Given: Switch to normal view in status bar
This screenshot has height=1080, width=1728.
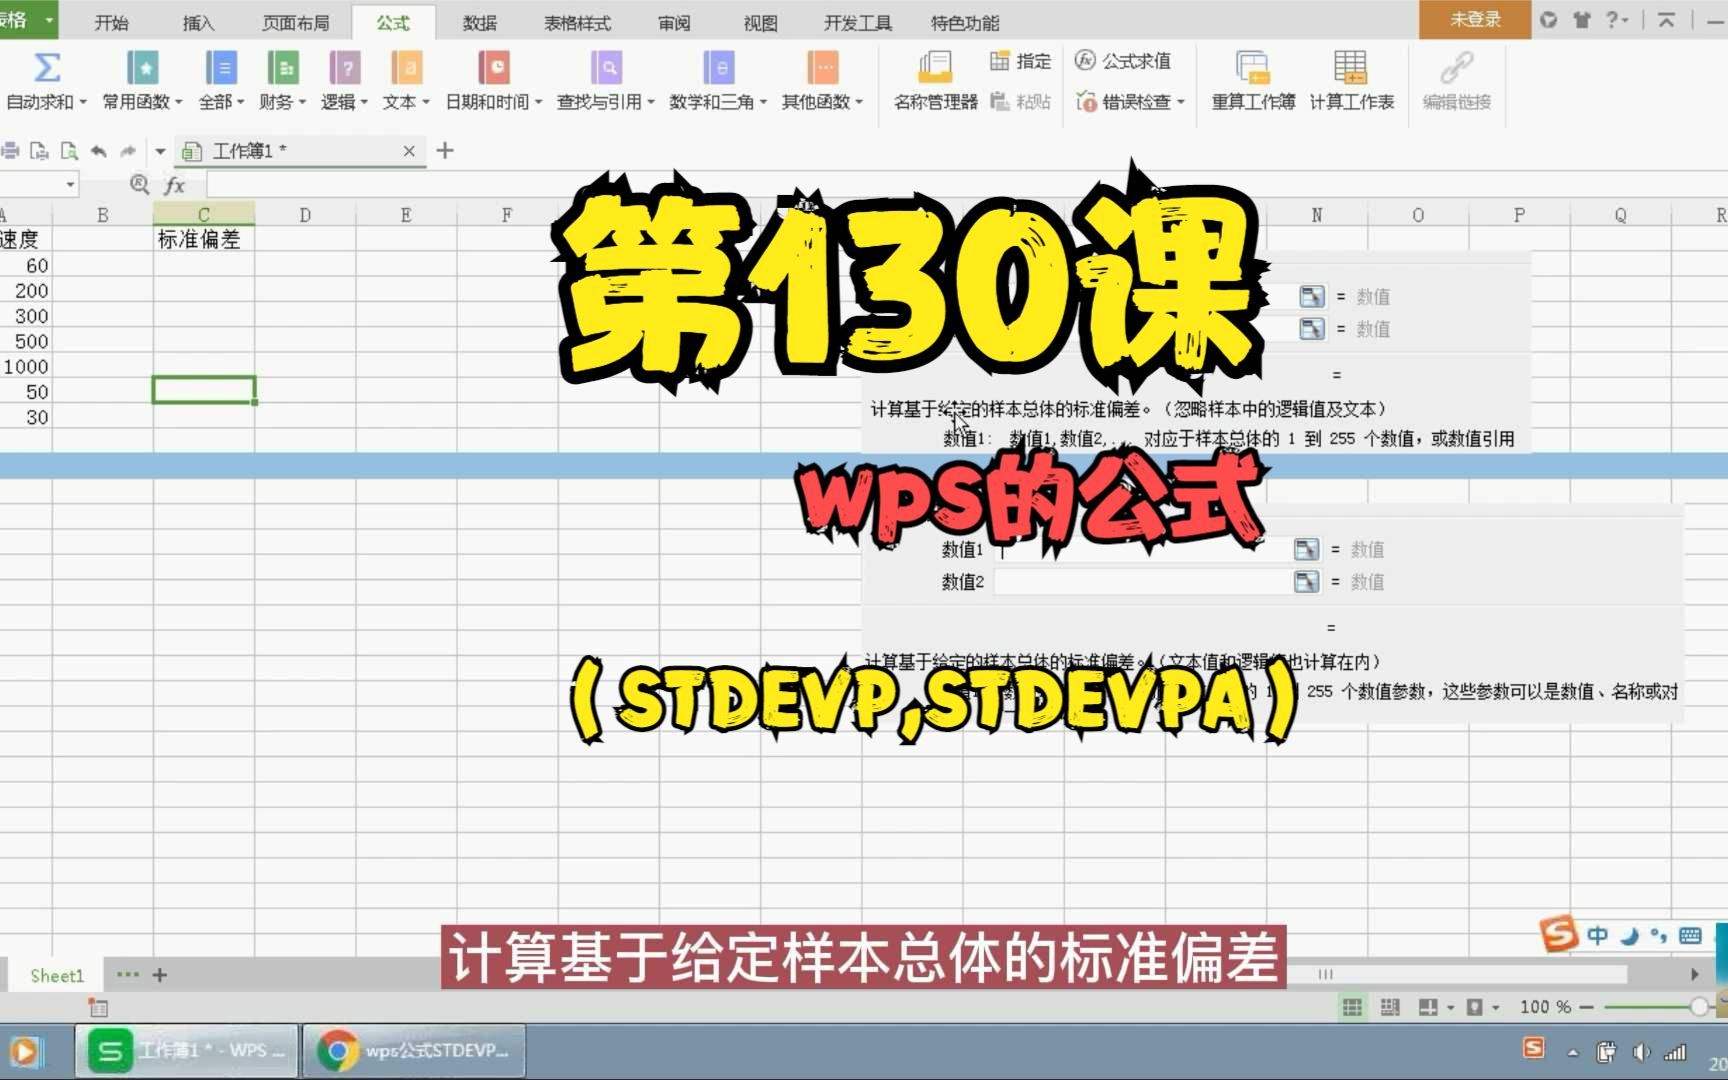Looking at the screenshot, I should coord(1352,1007).
